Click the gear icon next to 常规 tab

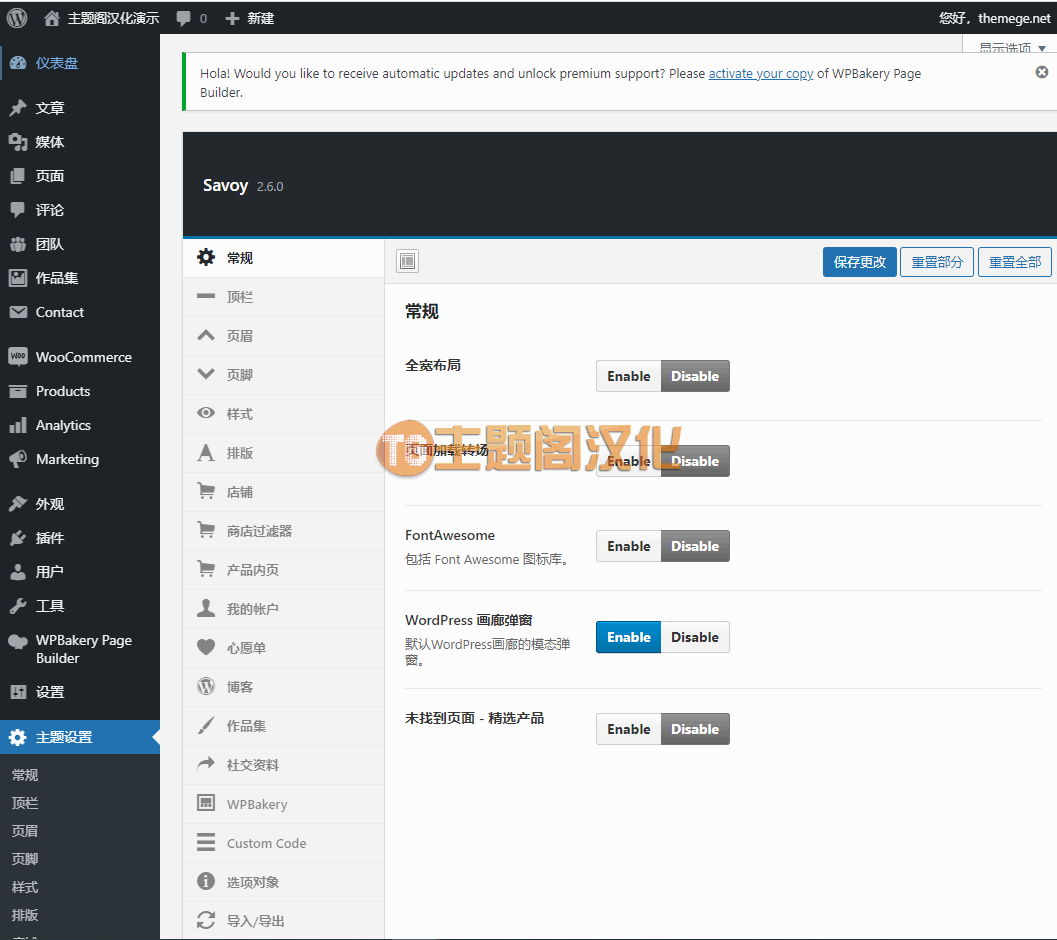[206, 257]
